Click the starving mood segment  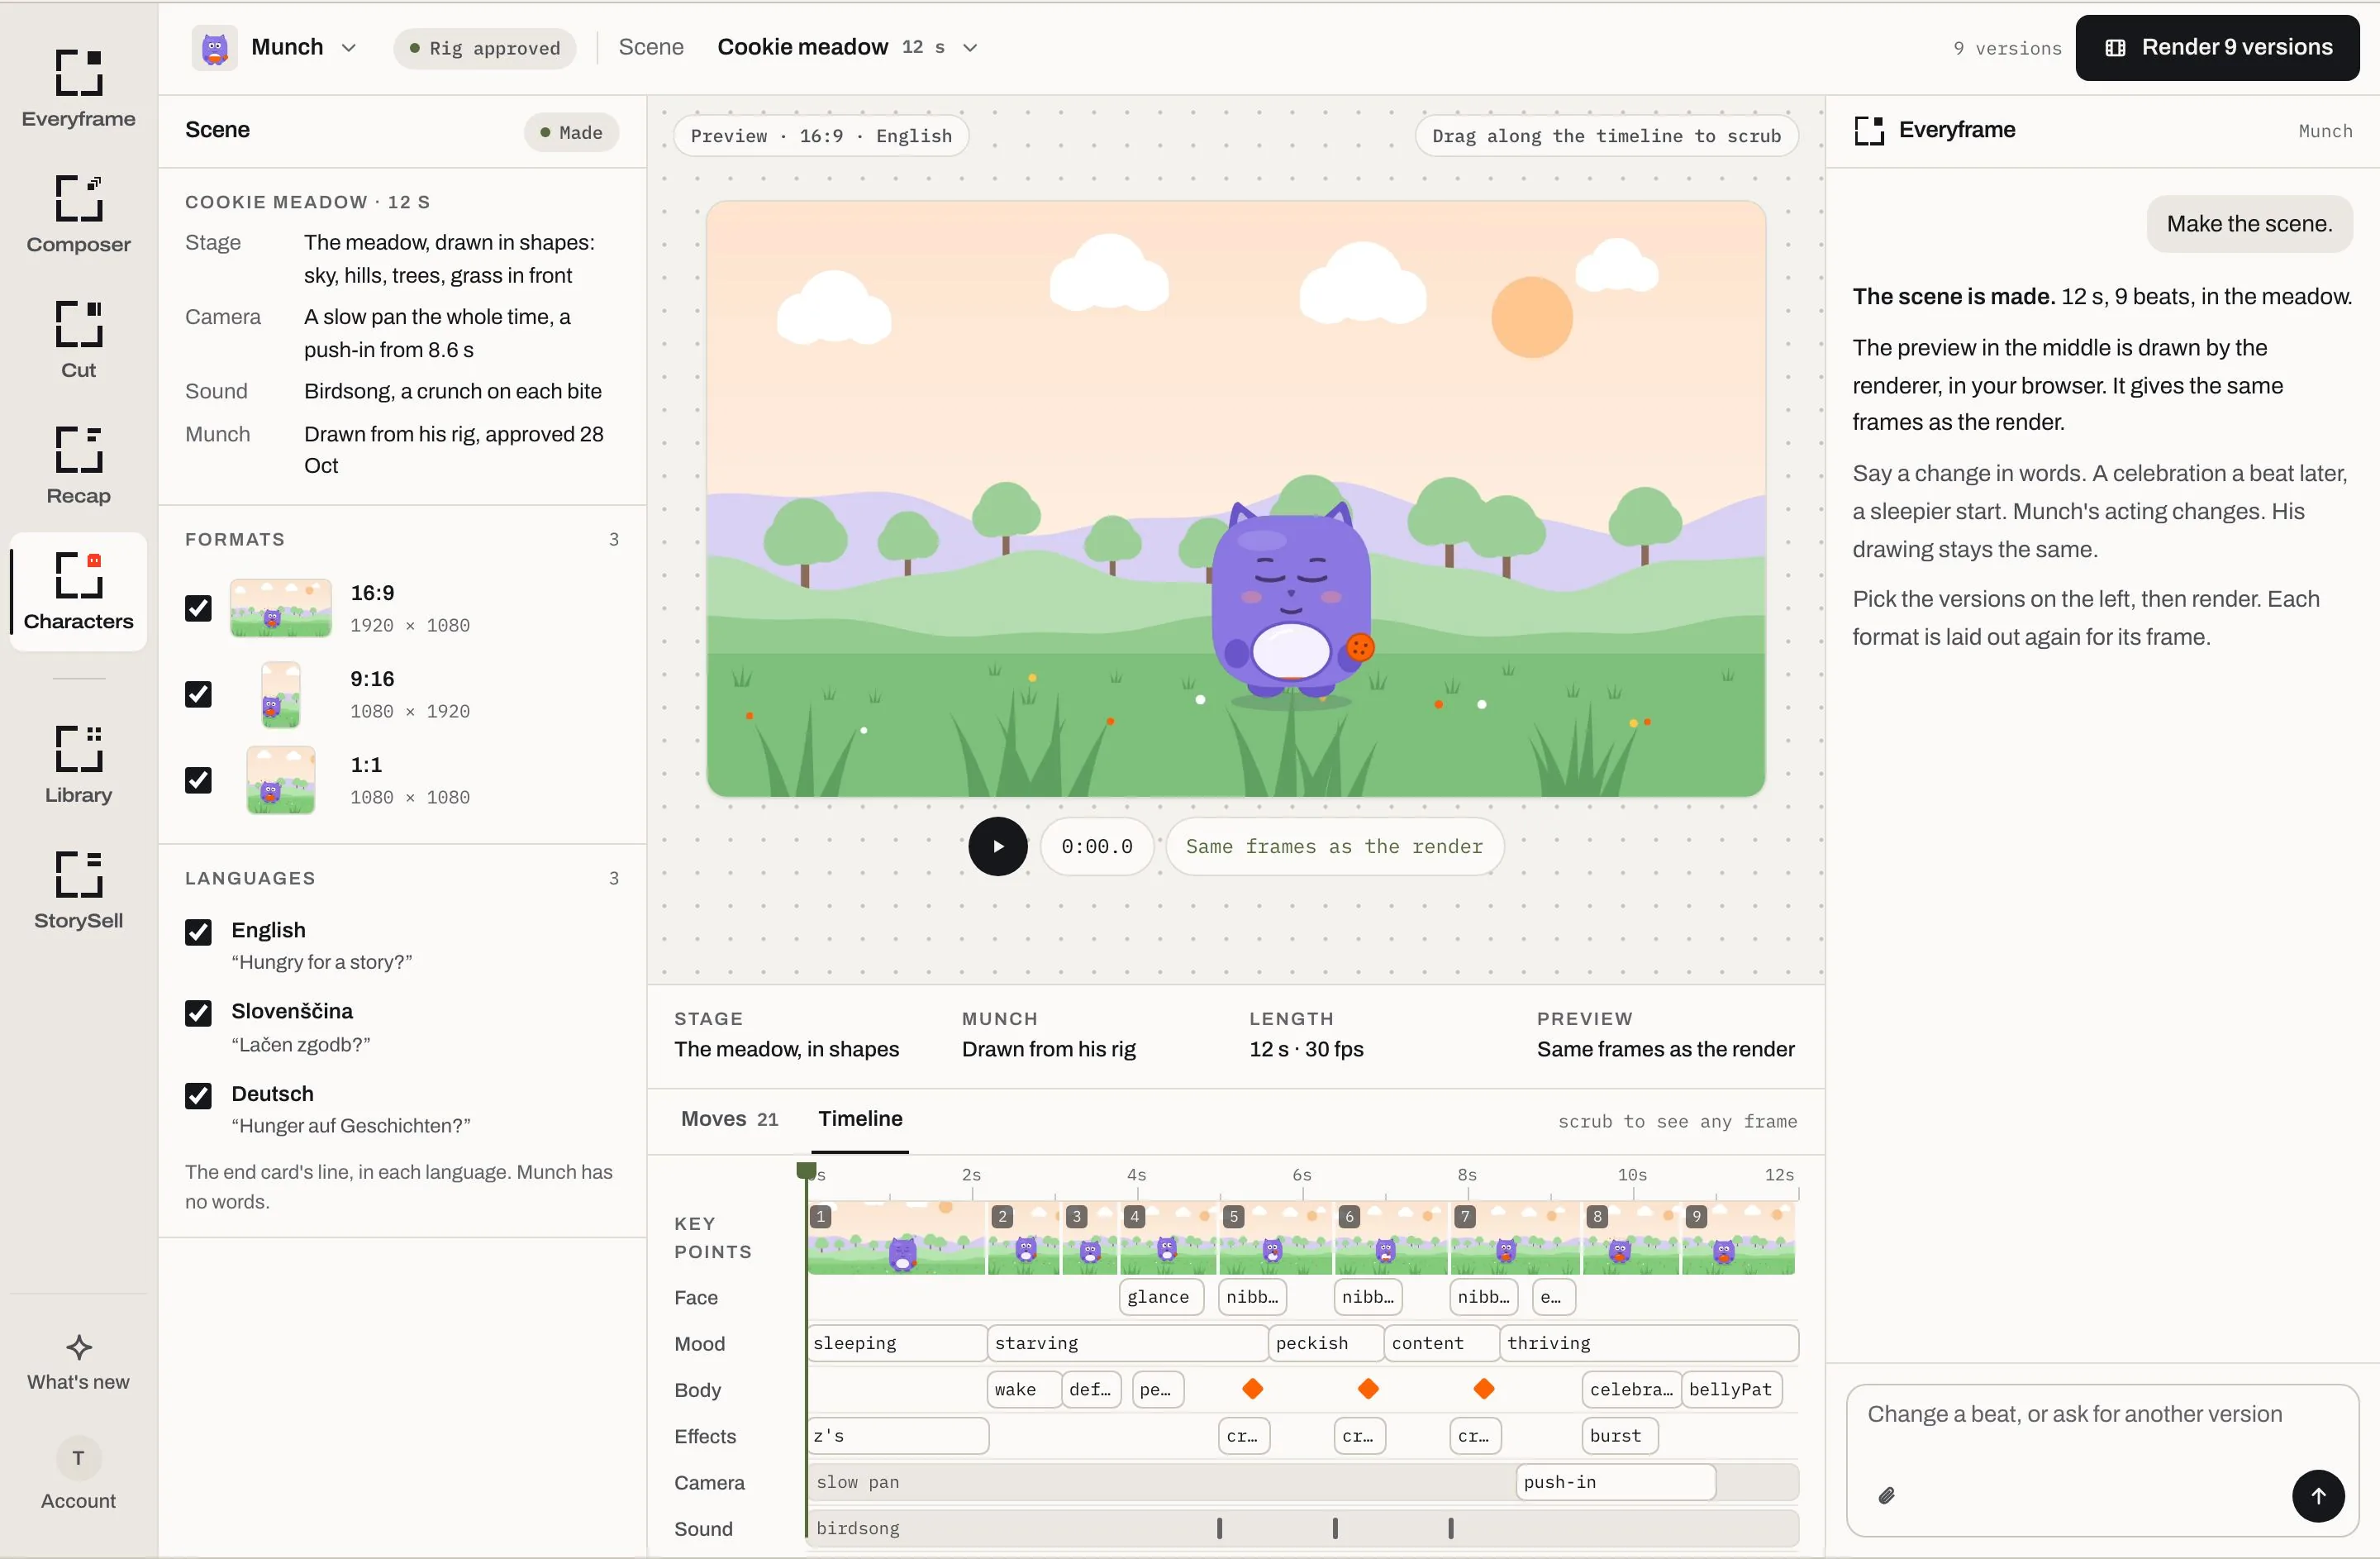pyautogui.click(x=1127, y=1343)
